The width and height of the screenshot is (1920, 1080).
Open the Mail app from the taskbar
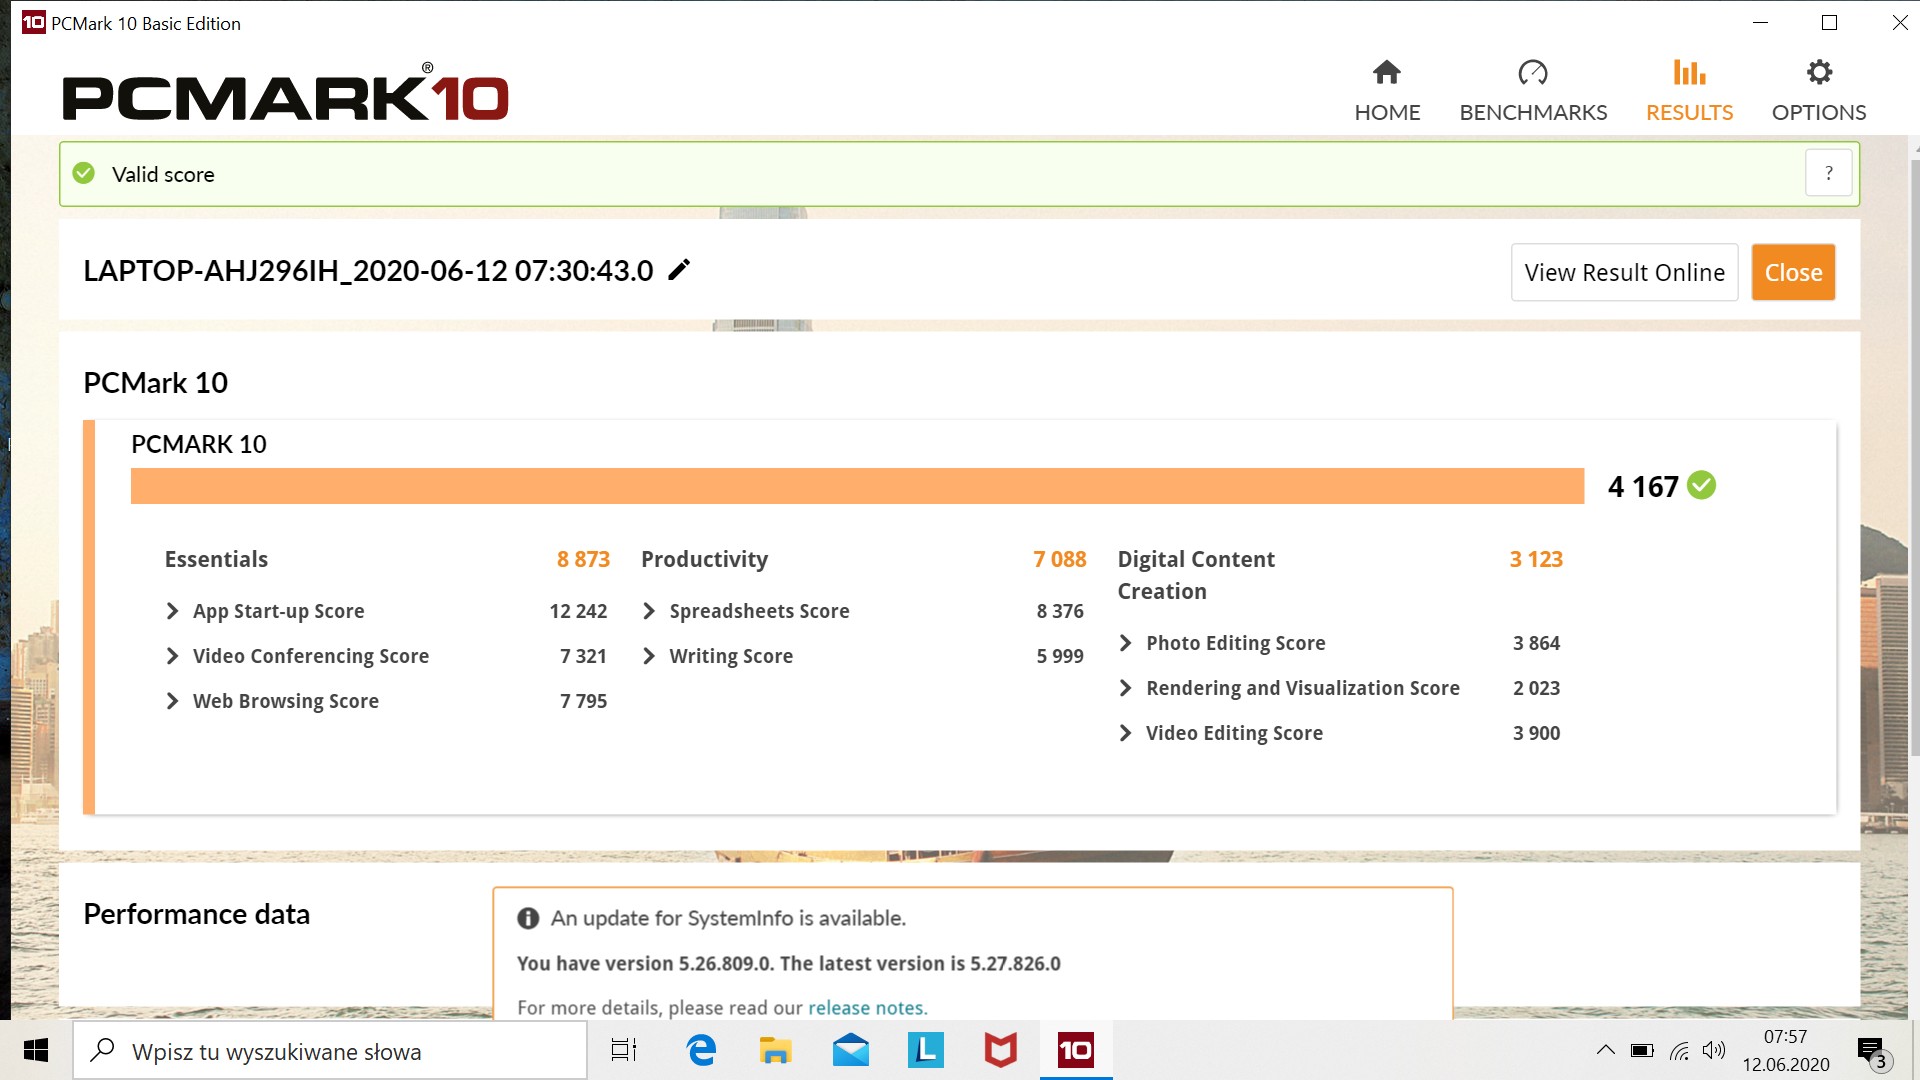click(x=851, y=1050)
